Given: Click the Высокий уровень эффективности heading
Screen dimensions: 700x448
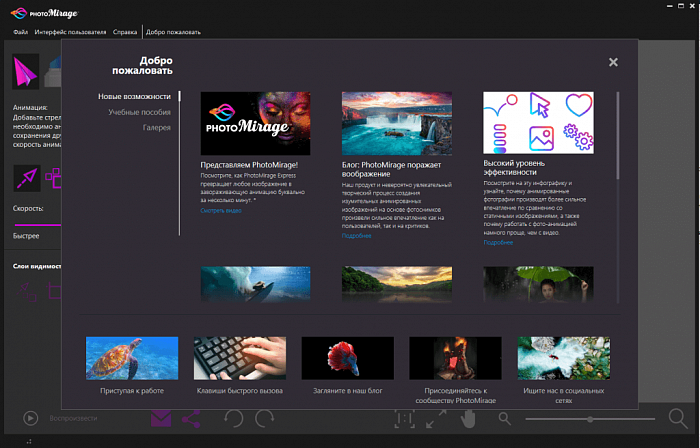Looking at the screenshot, I should [x=514, y=168].
